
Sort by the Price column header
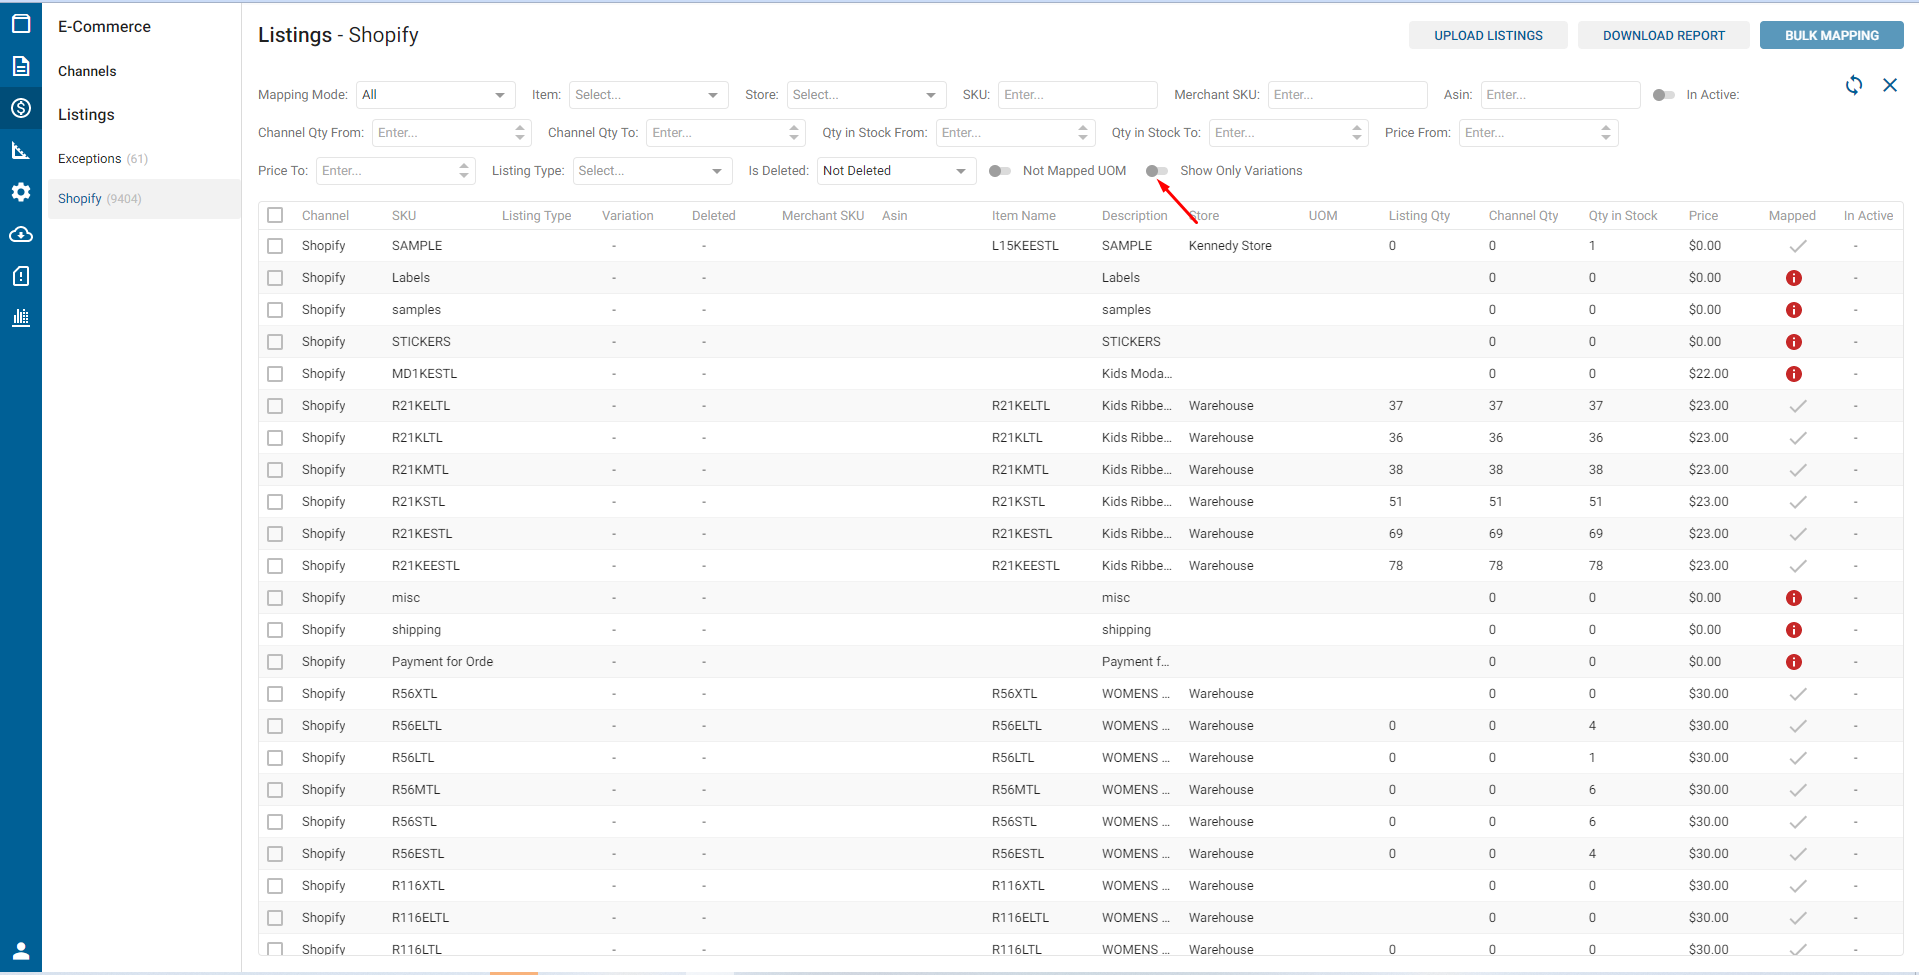(1703, 216)
